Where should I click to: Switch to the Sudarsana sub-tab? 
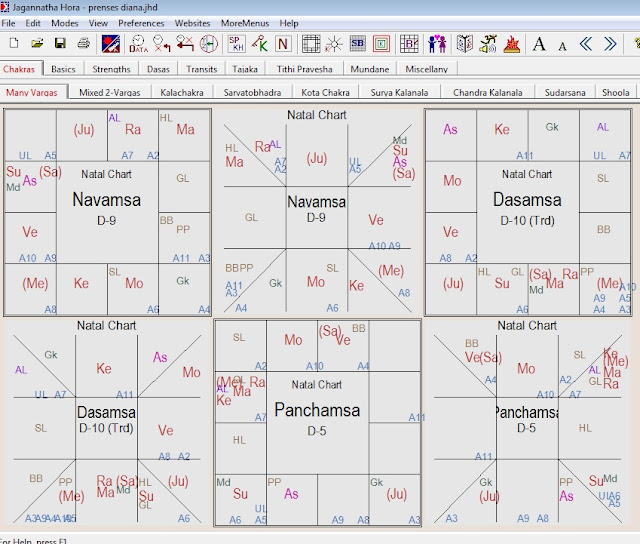click(565, 93)
